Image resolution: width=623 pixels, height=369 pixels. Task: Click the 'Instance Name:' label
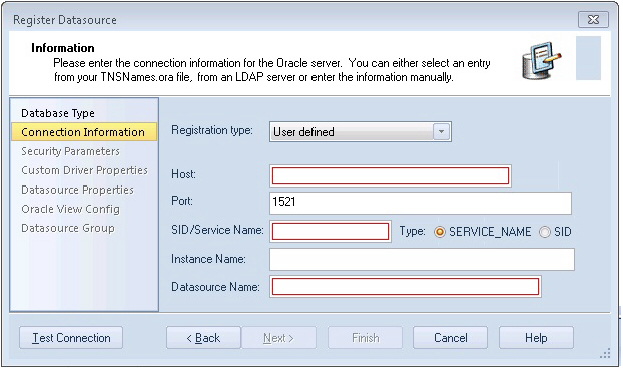[x=208, y=259]
